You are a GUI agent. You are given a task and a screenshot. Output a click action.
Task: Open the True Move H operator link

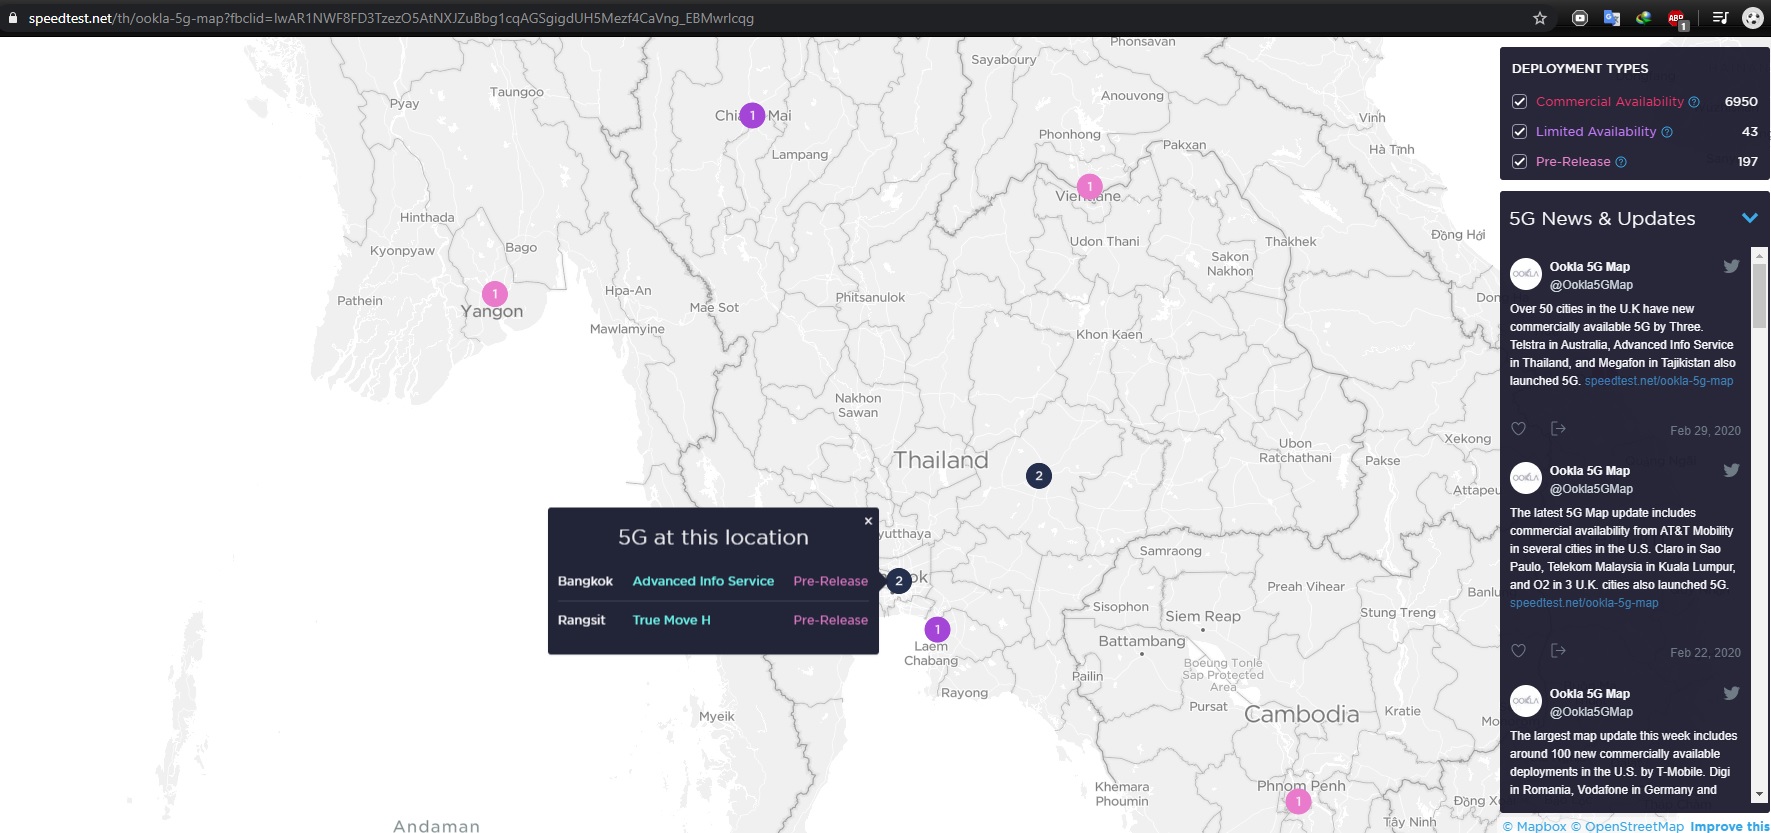pos(671,620)
